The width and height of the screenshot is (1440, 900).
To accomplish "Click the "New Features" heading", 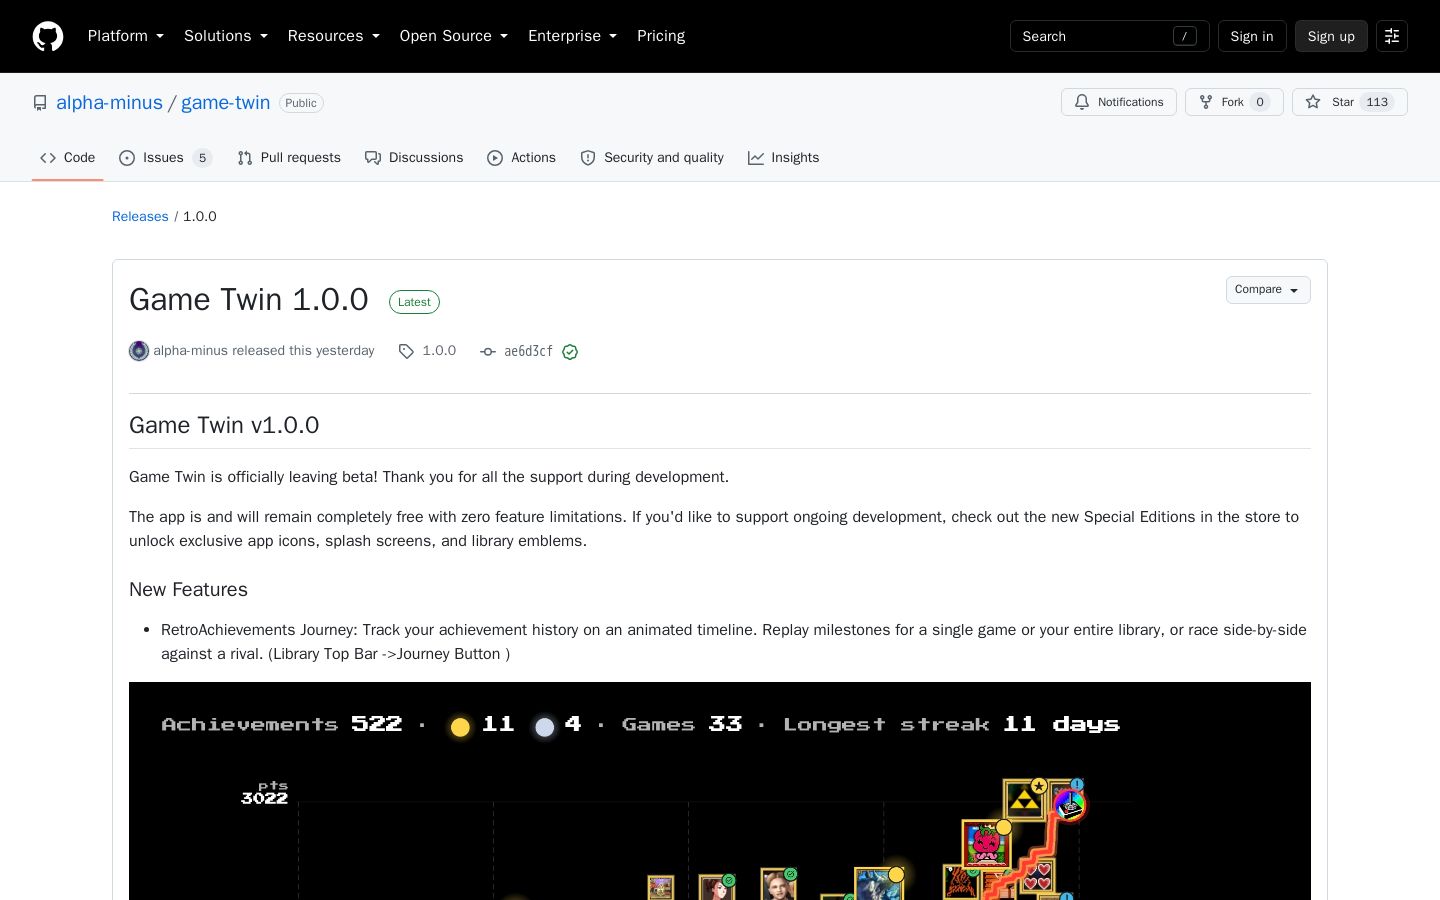I will 188,590.
